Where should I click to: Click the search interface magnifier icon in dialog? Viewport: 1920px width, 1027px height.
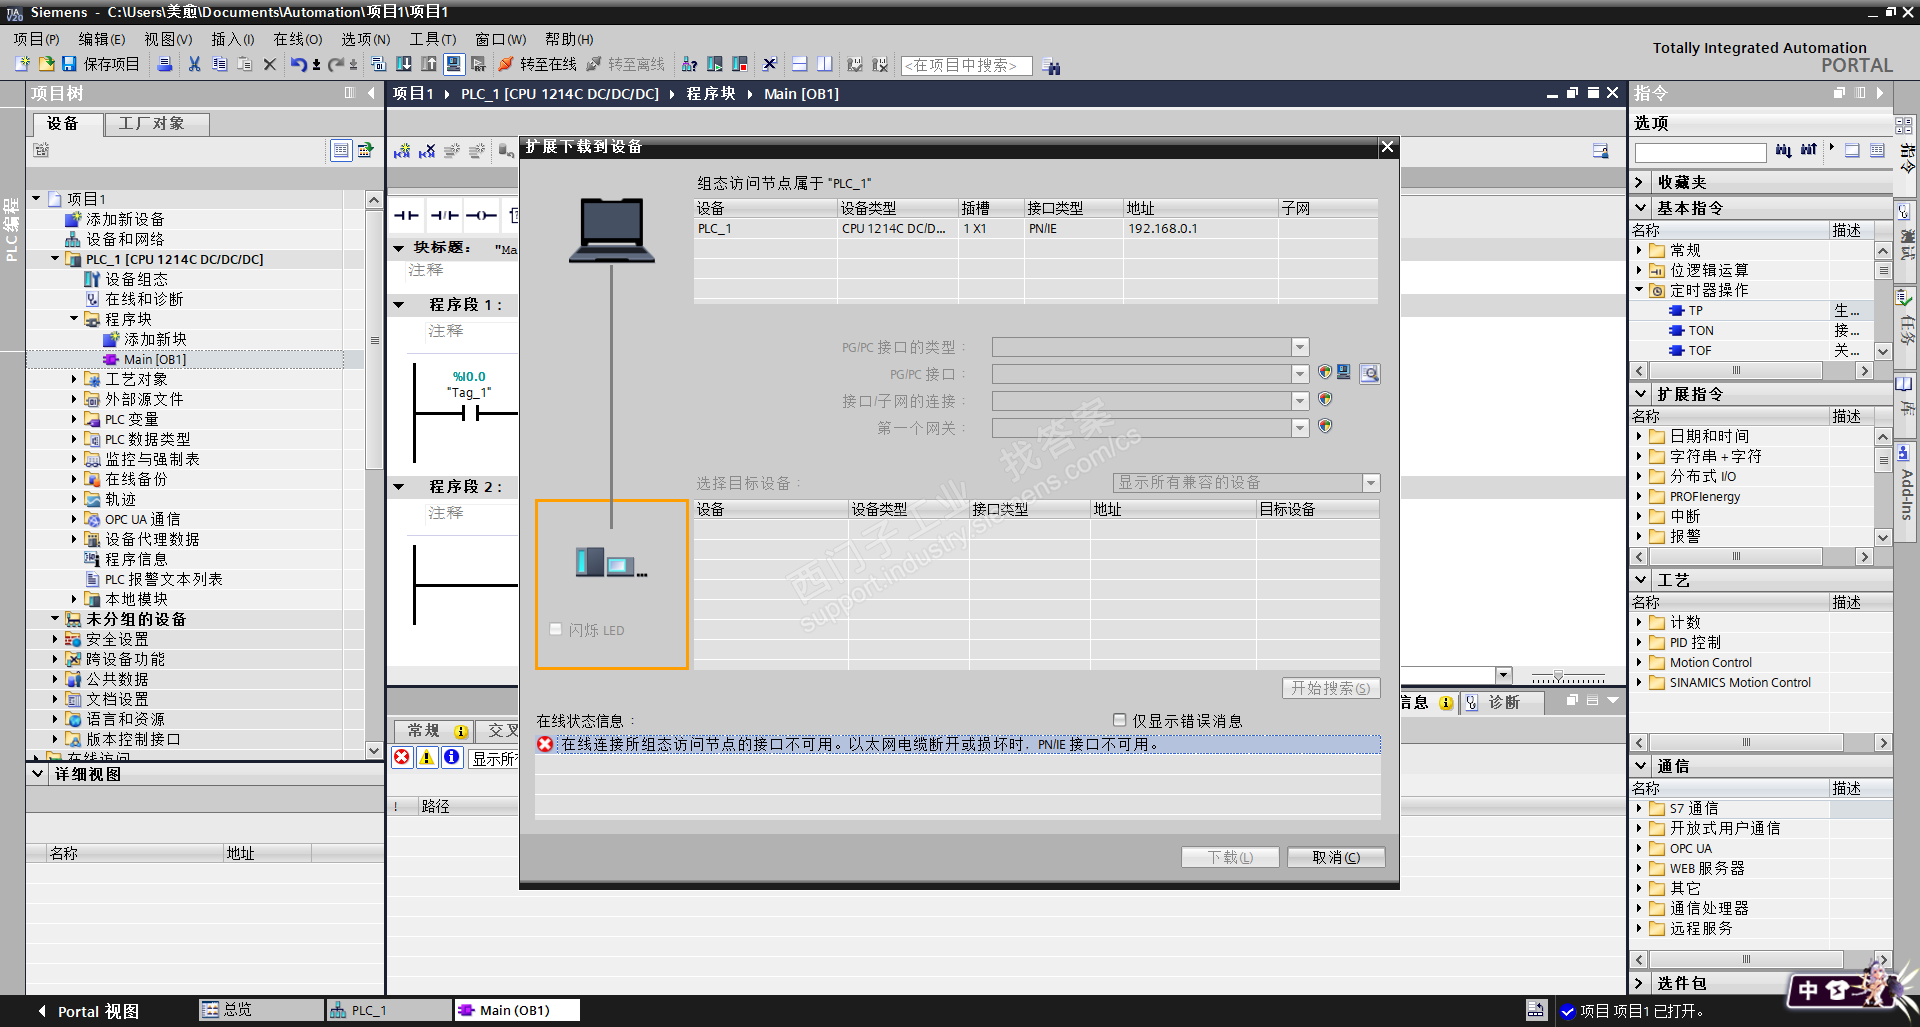click(x=1370, y=373)
